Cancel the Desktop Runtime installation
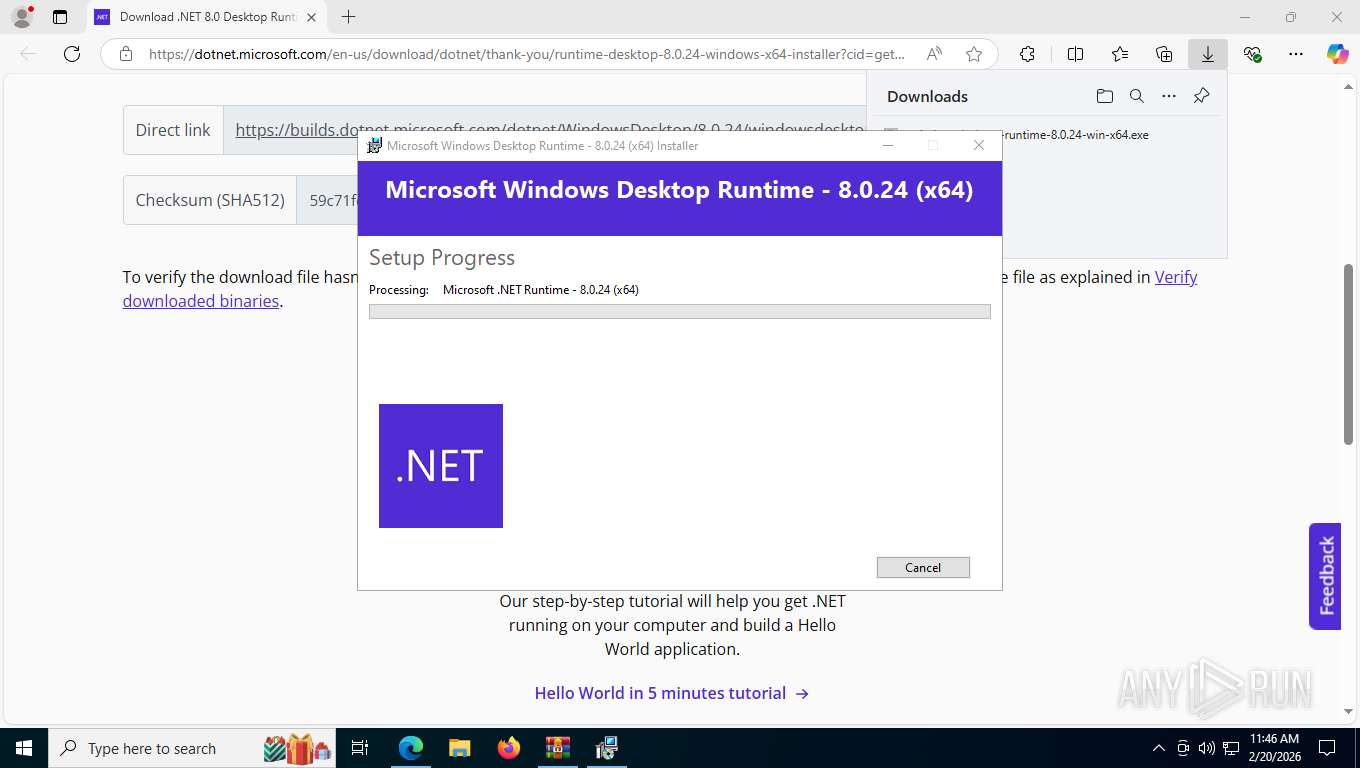This screenshot has height=768, width=1360. [923, 567]
